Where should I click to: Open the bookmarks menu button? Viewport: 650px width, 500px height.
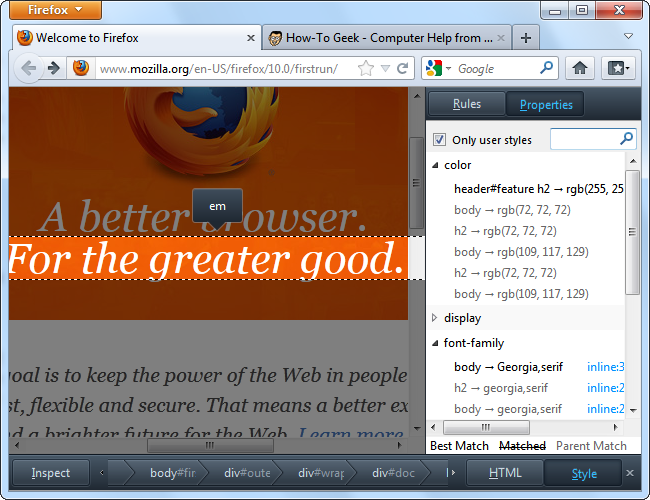click(x=618, y=68)
